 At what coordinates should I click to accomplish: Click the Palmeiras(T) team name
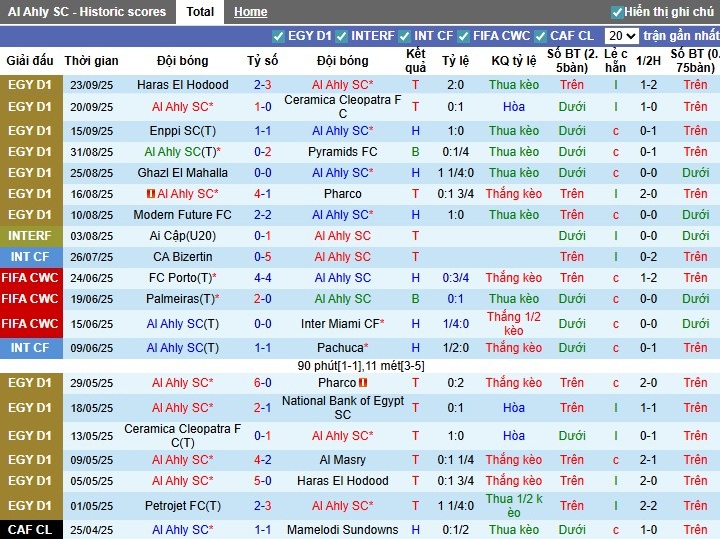click(182, 299)
